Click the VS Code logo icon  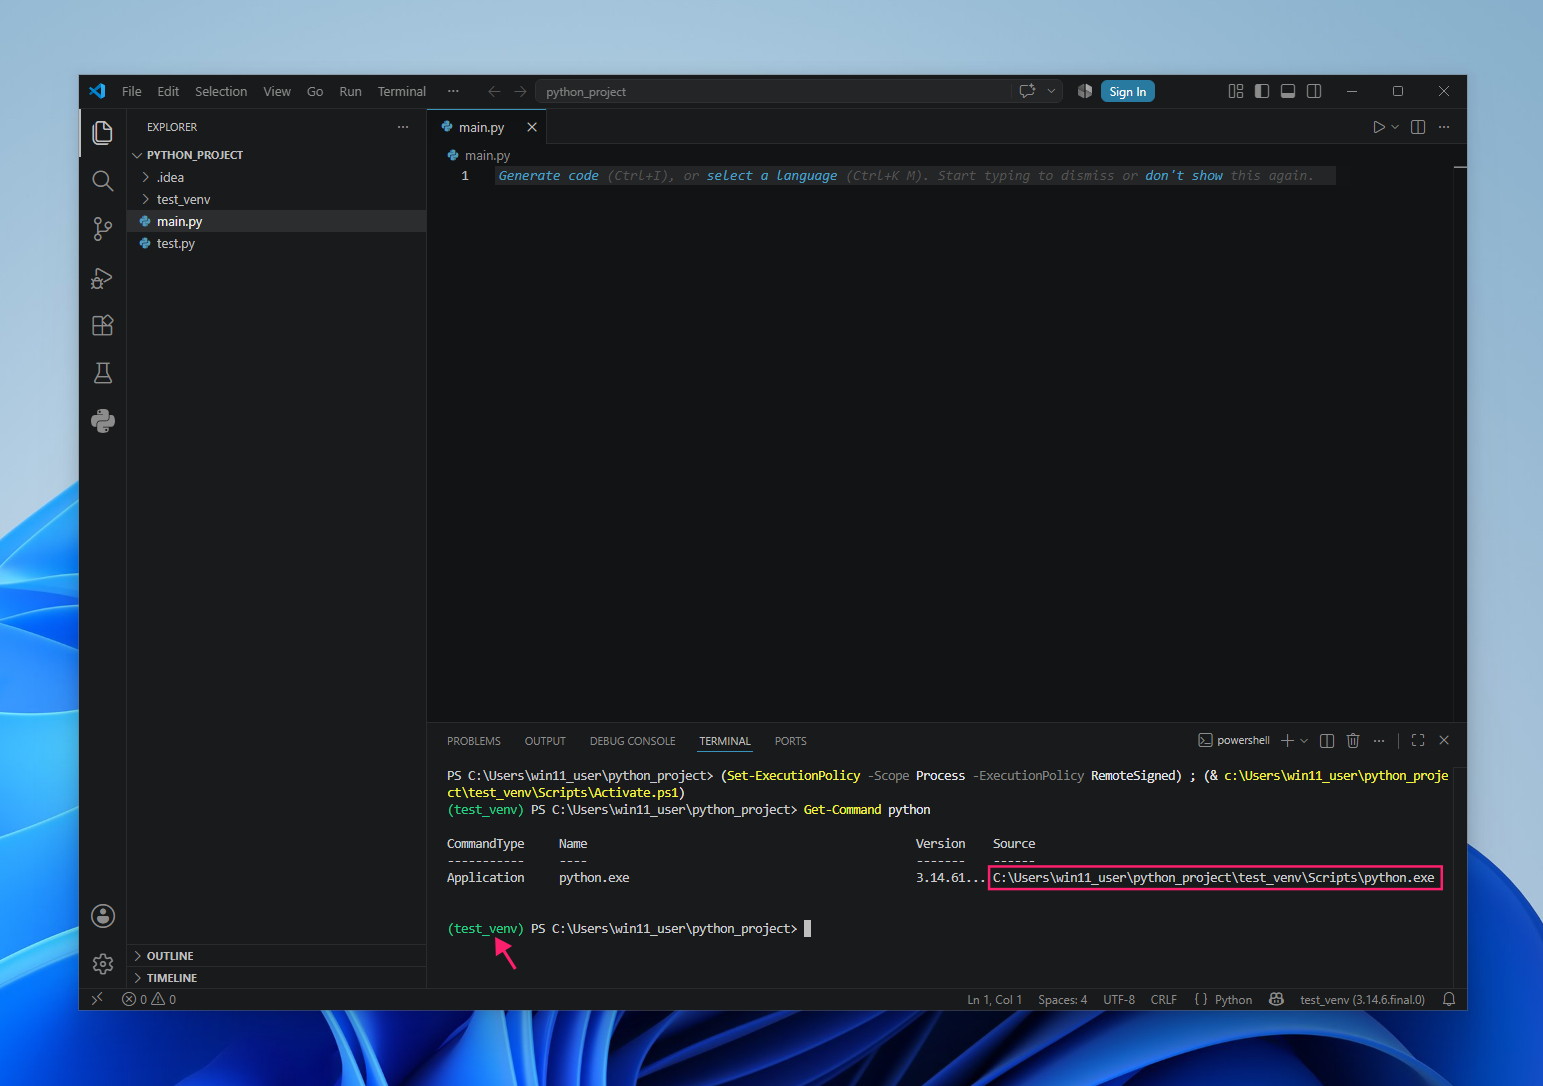(97, 91)
